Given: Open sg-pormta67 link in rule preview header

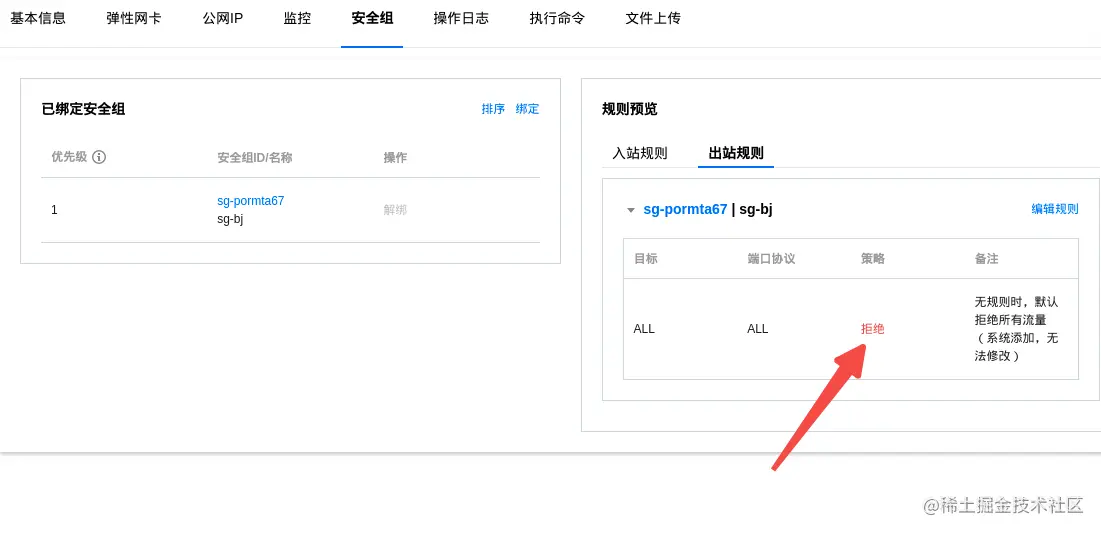Looking at the screenshot, I should [x=685, y=209].
